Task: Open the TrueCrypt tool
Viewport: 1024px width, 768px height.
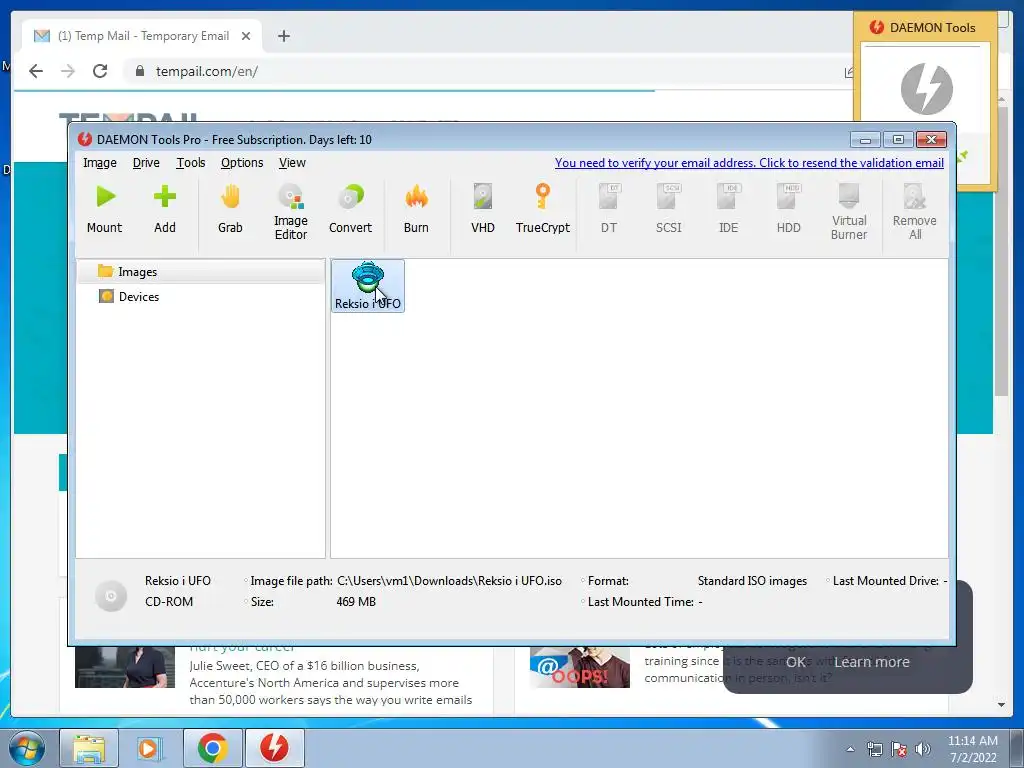Action: [543, 209]
